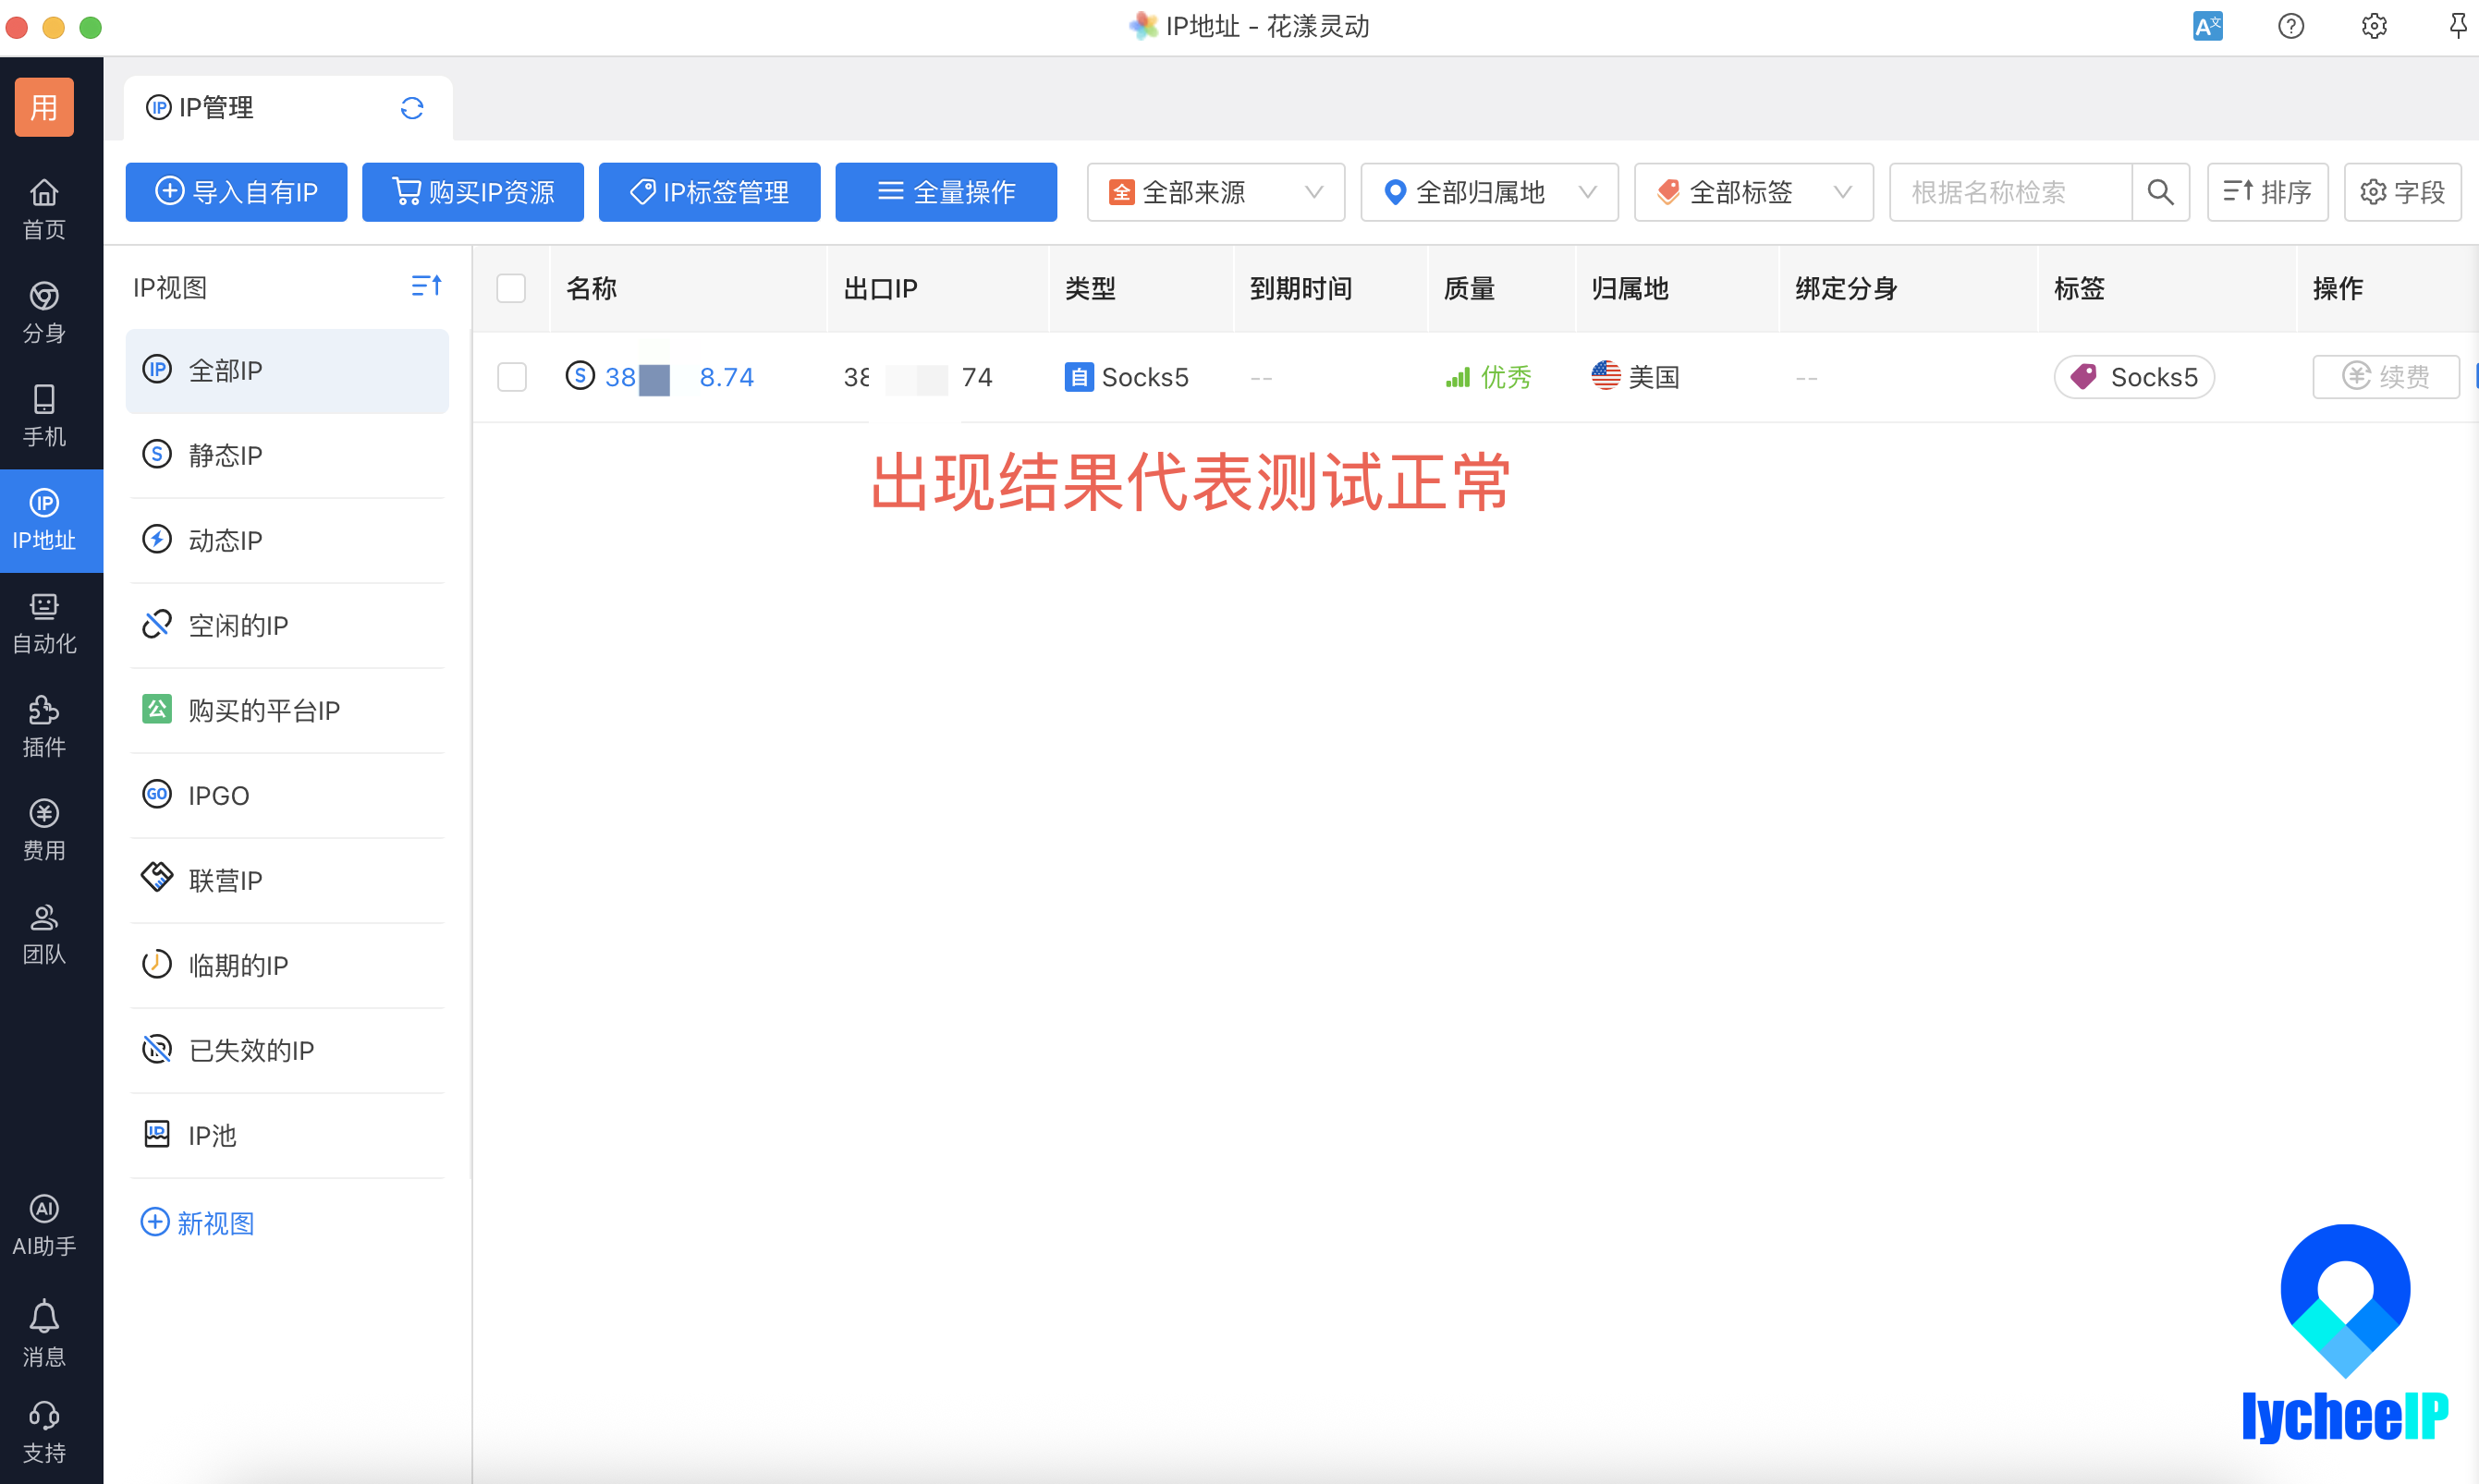The image size is (2479, 1484).
Task: Open the 自动化 automation sidebar section
Action: (44, 623)
